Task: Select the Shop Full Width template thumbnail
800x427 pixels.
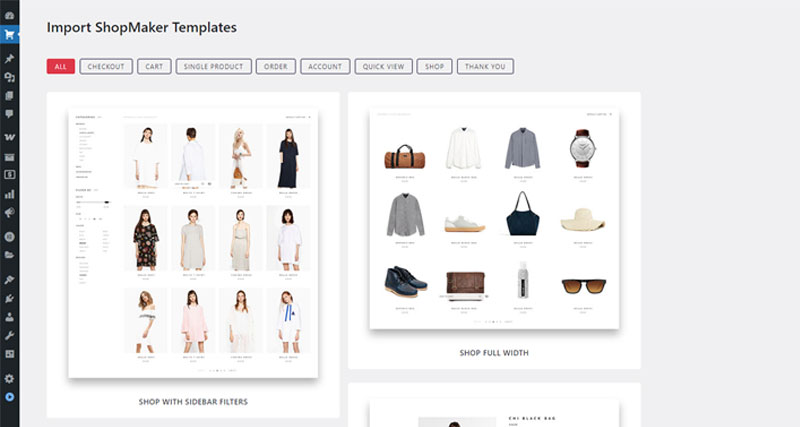Action: tap(494, 218)
